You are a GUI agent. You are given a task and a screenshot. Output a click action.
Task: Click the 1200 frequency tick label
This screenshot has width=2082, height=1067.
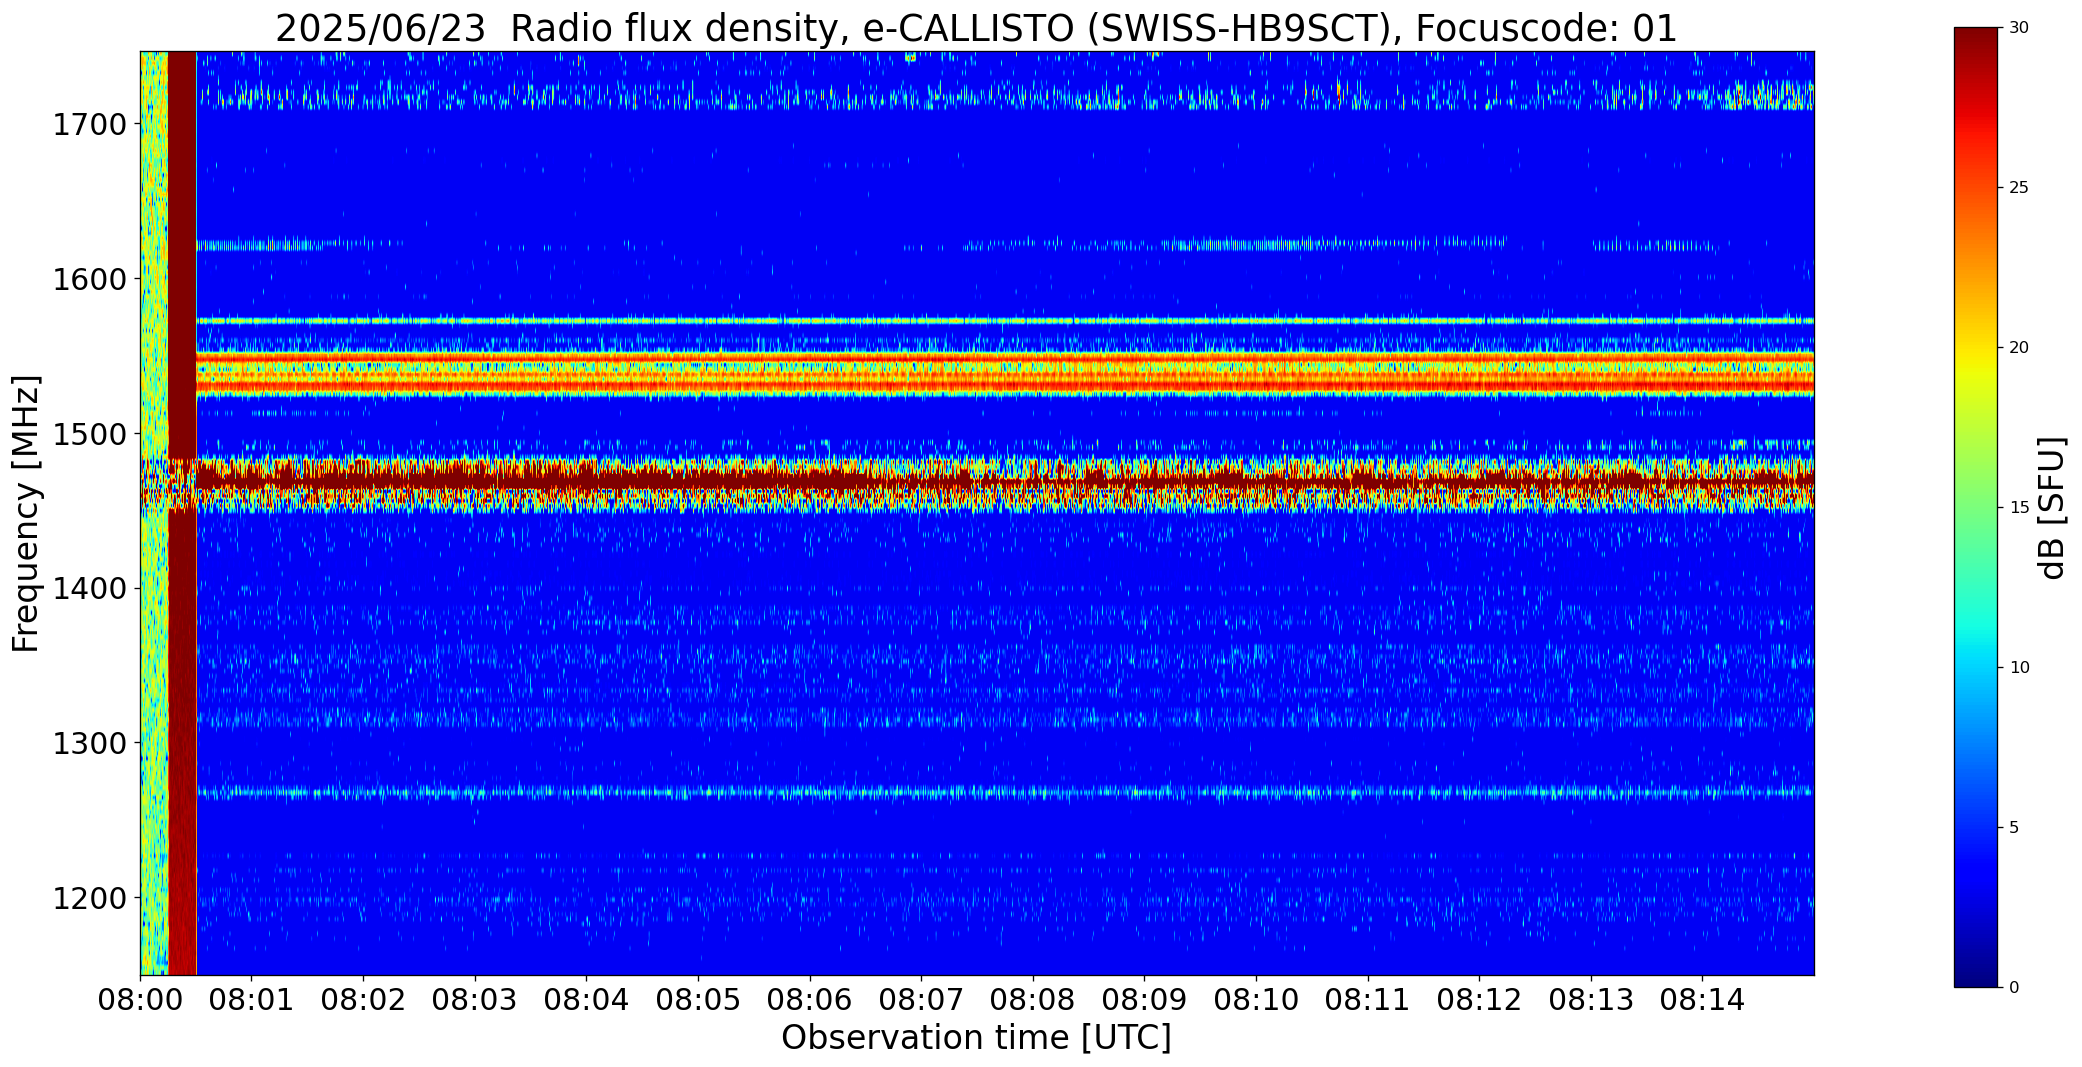click(x=89, y=898)
